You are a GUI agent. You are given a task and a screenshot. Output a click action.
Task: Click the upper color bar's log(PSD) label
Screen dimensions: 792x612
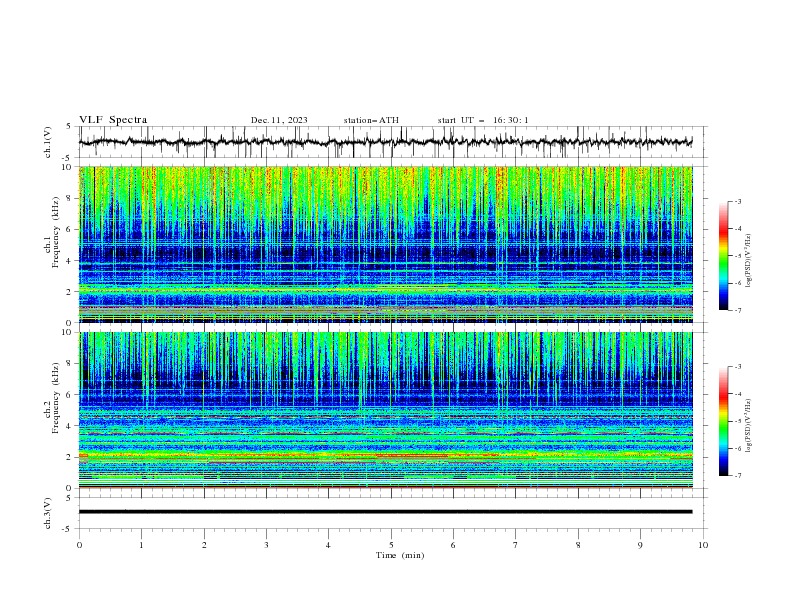(748, 261)
